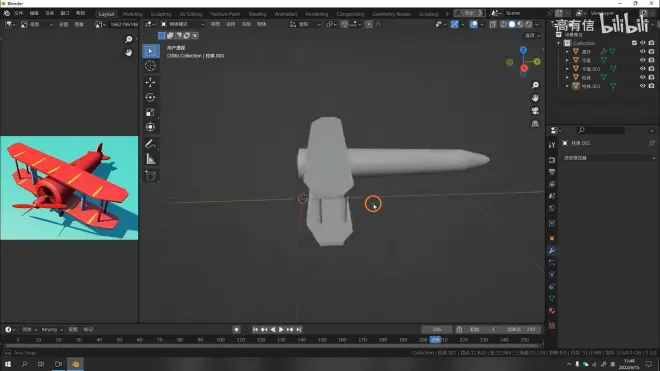This screenshot has height=371, width=660.
Task: Expand the second object under Collection
Action: coord(567,60)
